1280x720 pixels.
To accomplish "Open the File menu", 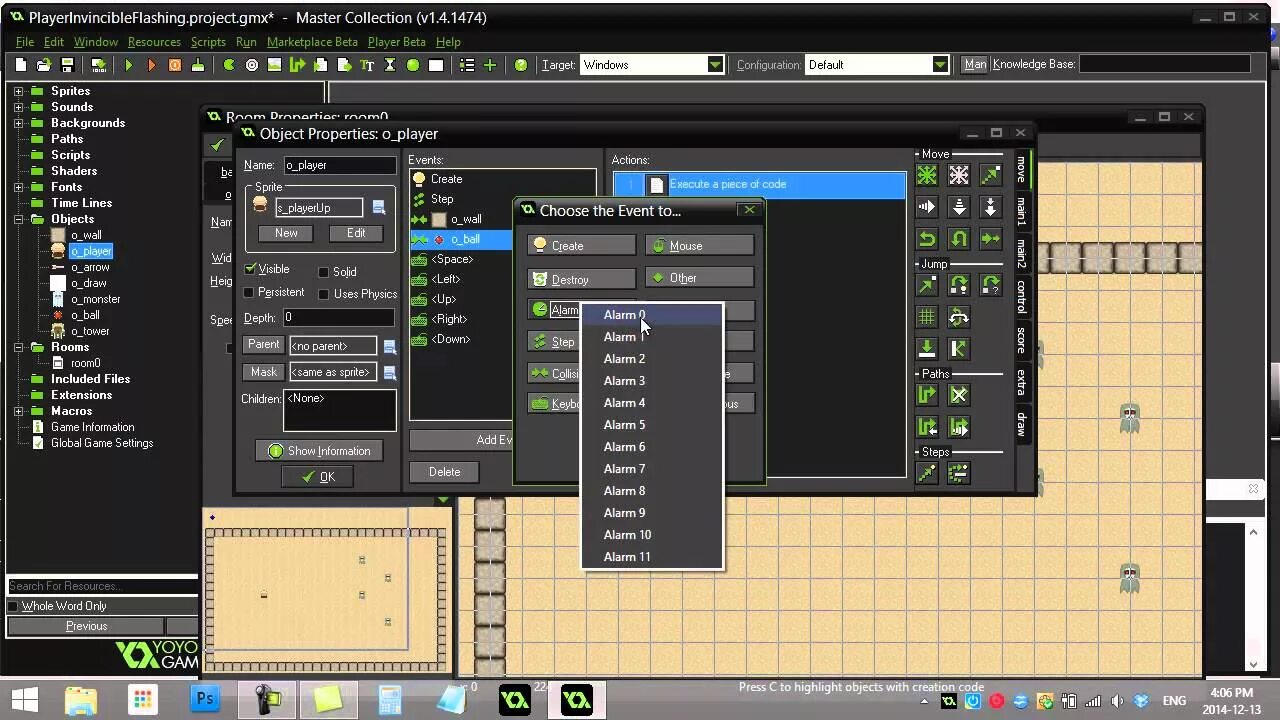I will tap(25, 42).
